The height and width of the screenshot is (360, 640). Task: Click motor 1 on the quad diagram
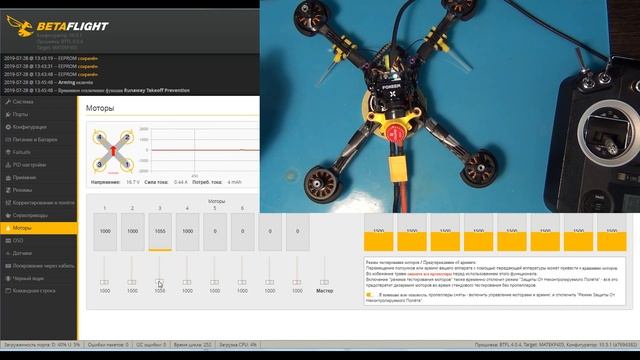pos(127,164)
